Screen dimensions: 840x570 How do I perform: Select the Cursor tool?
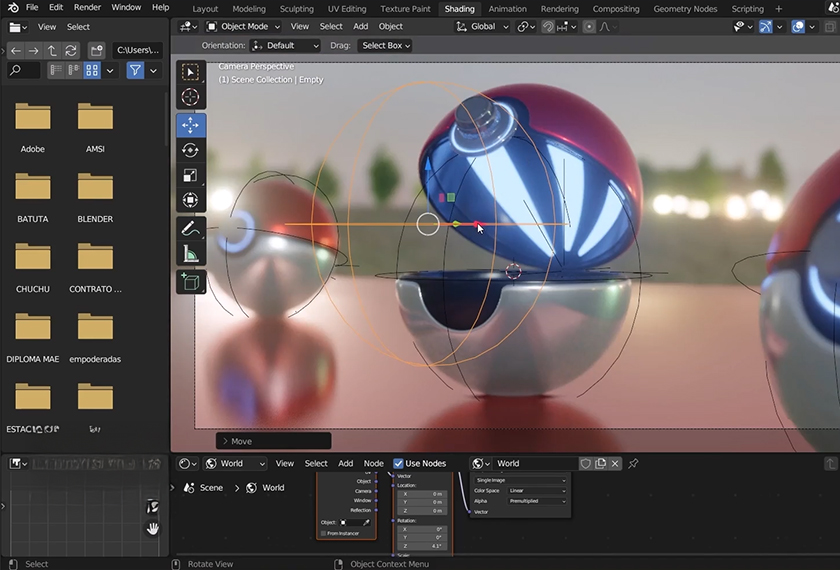[x=191, y=98]
